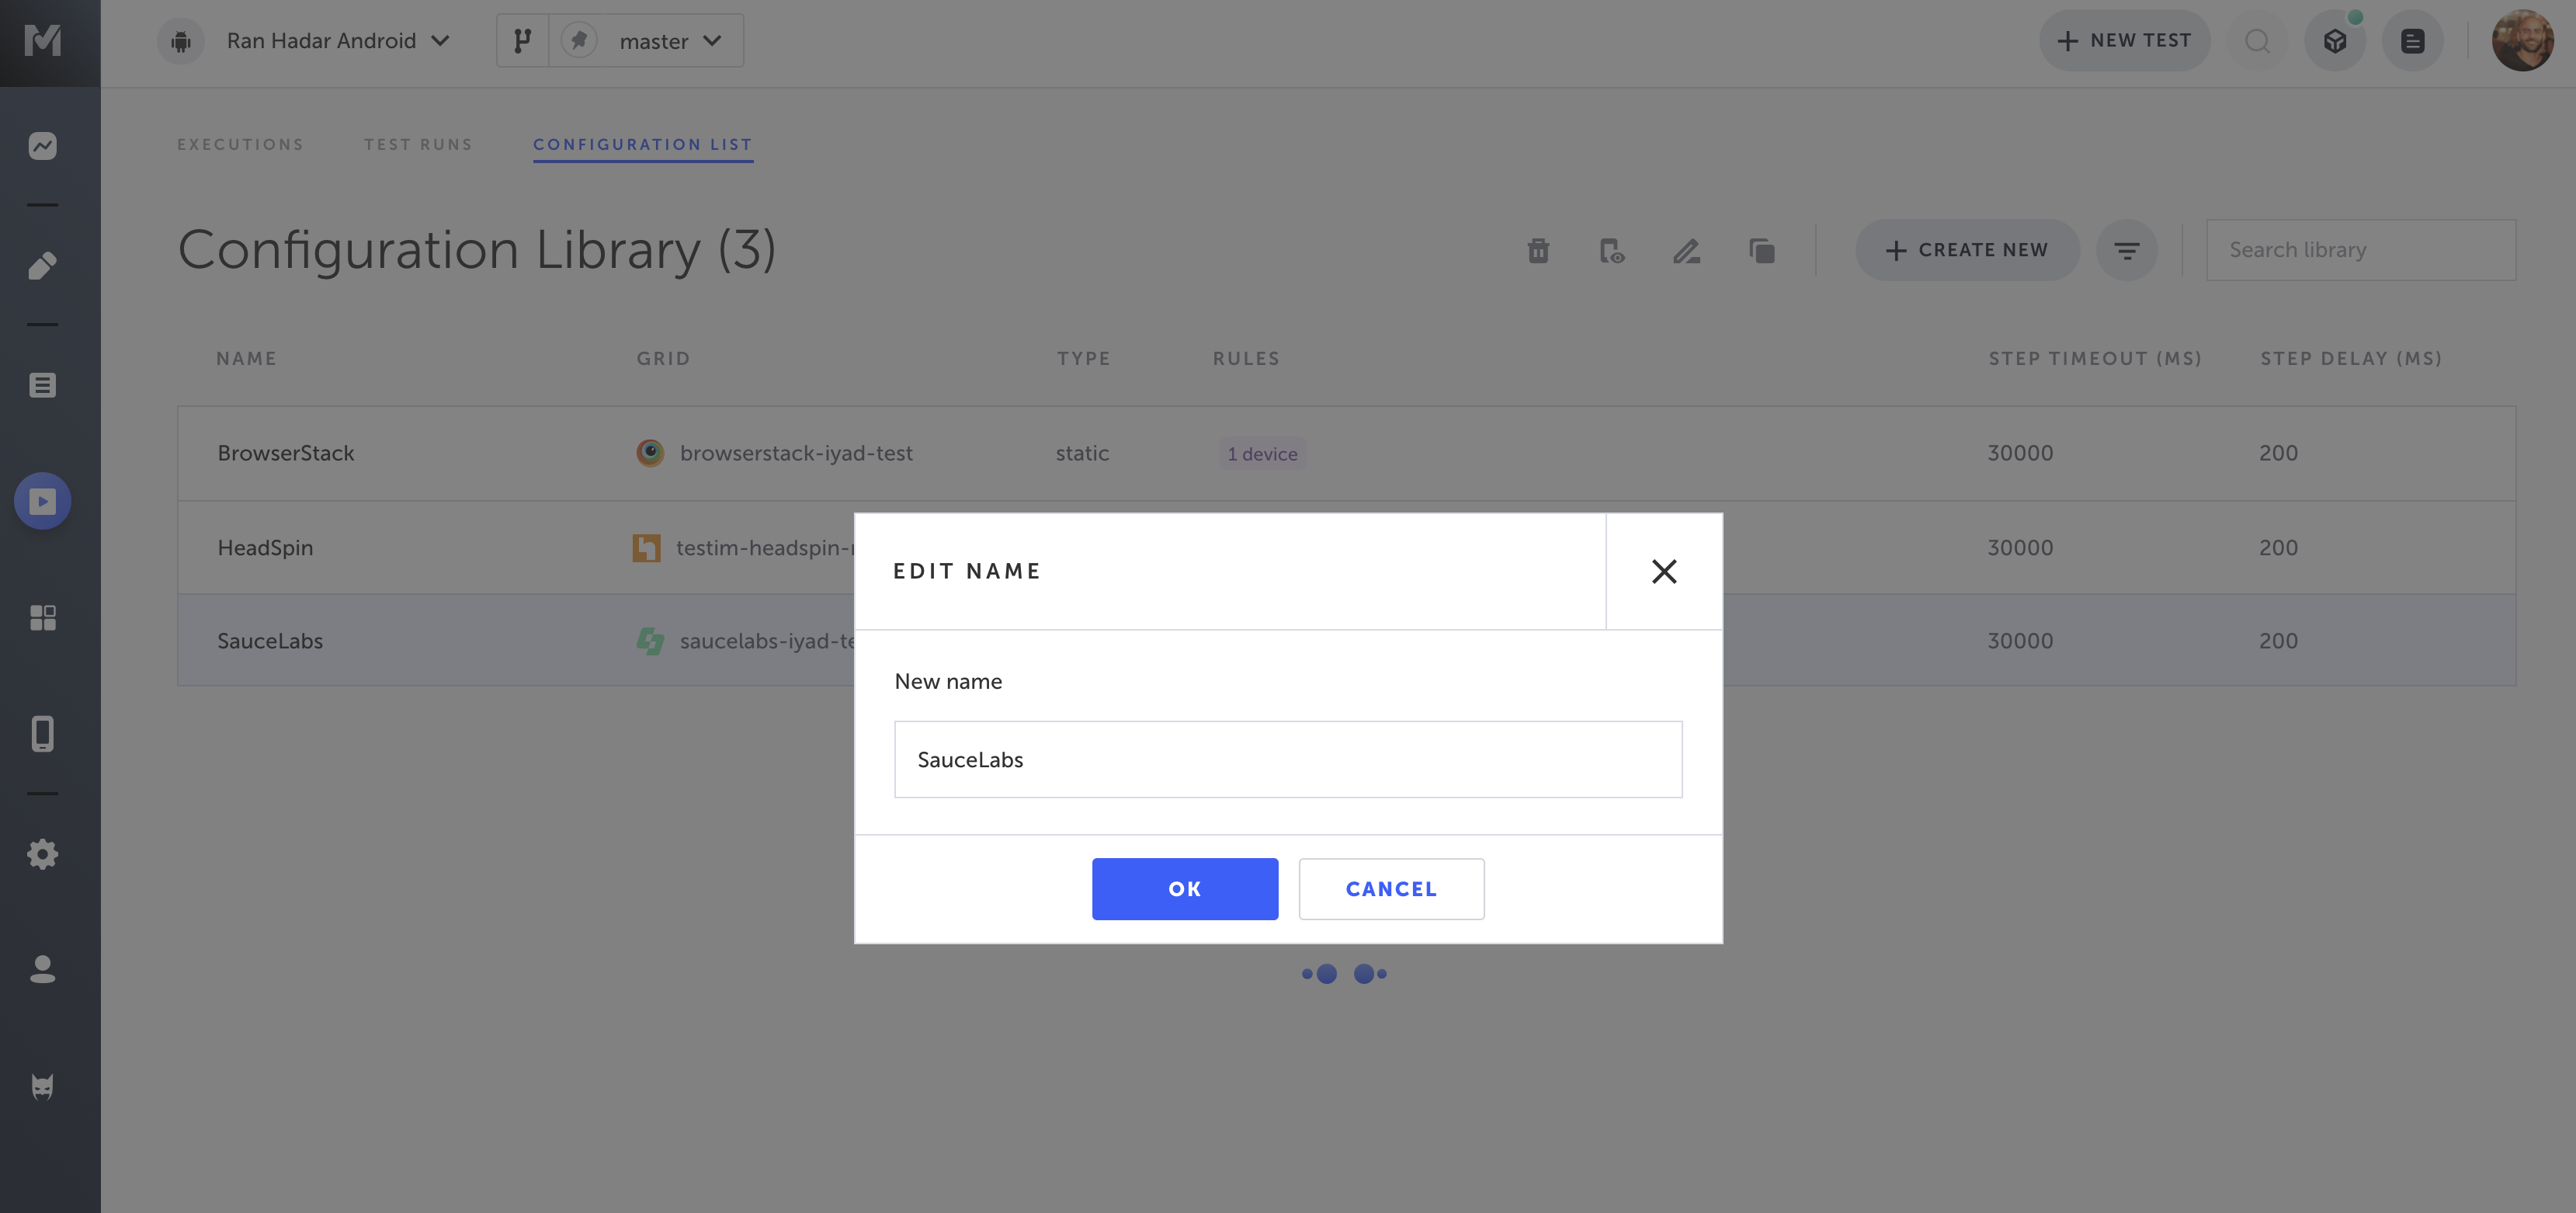2576x1213 pixels.
Task: Open the filter options icon
Action: point(2127,250)
